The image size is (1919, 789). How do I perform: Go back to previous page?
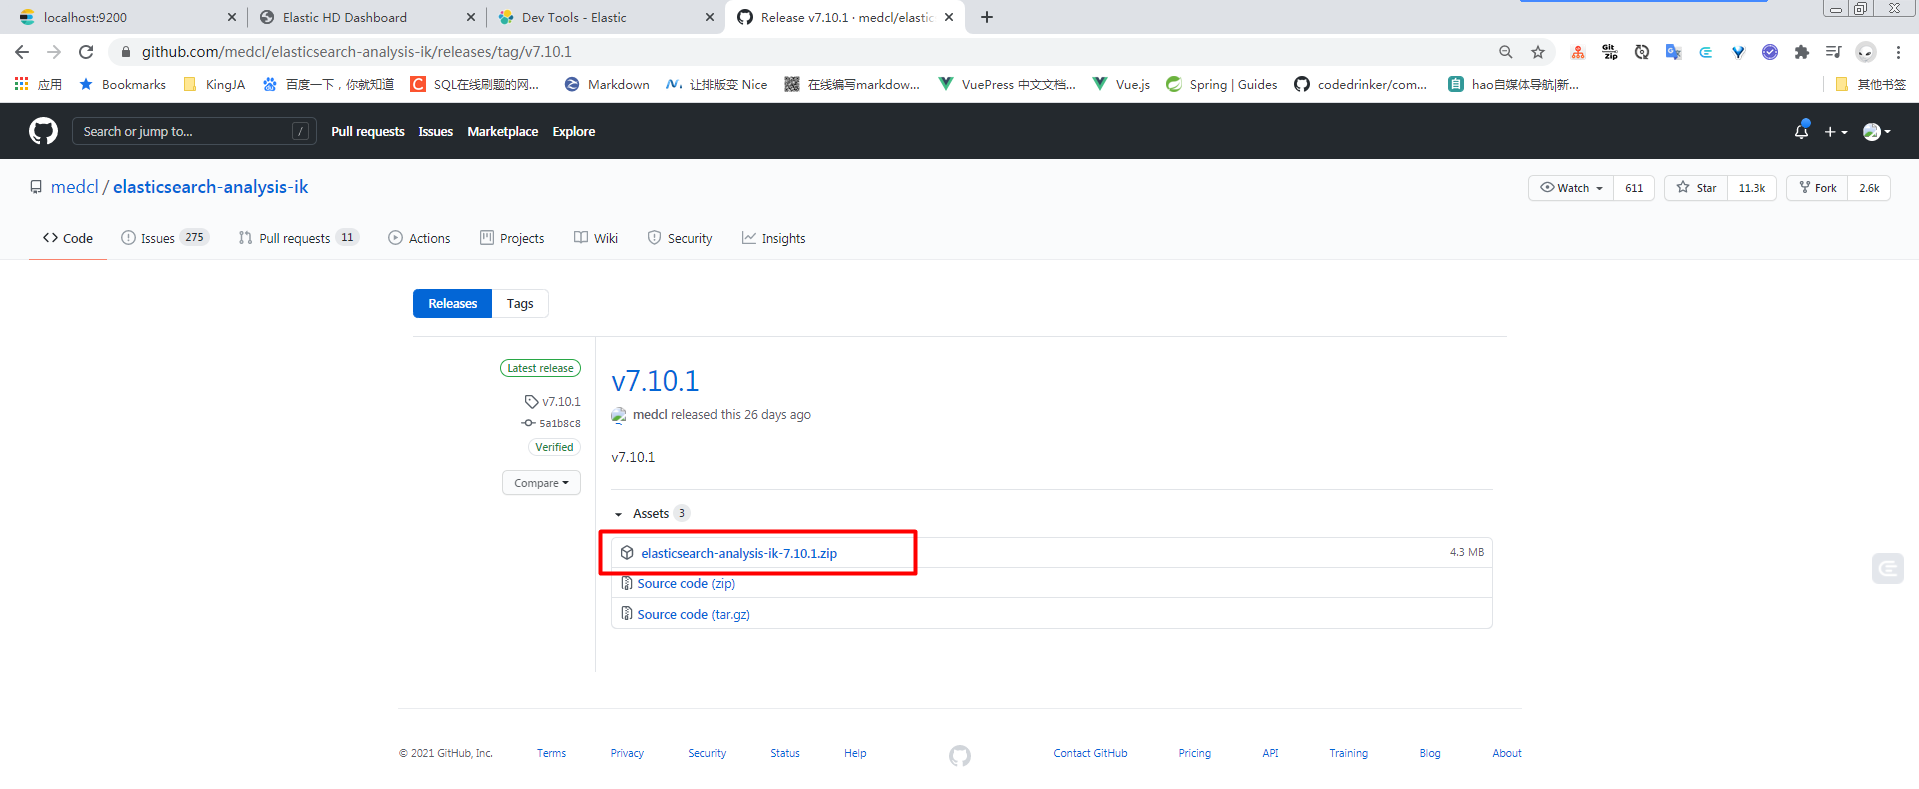22,52
